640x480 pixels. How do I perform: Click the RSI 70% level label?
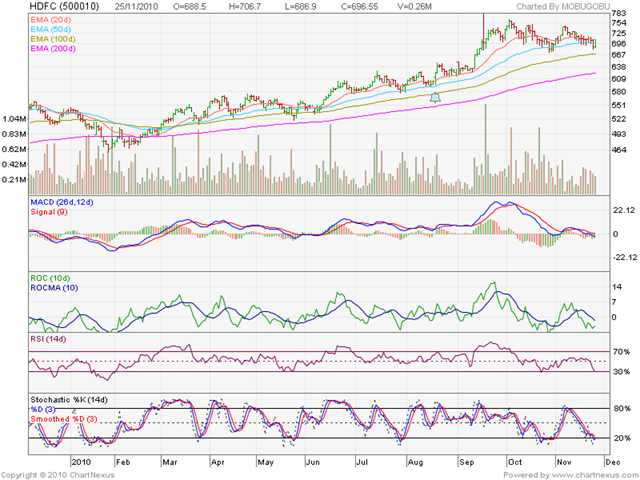621,351
